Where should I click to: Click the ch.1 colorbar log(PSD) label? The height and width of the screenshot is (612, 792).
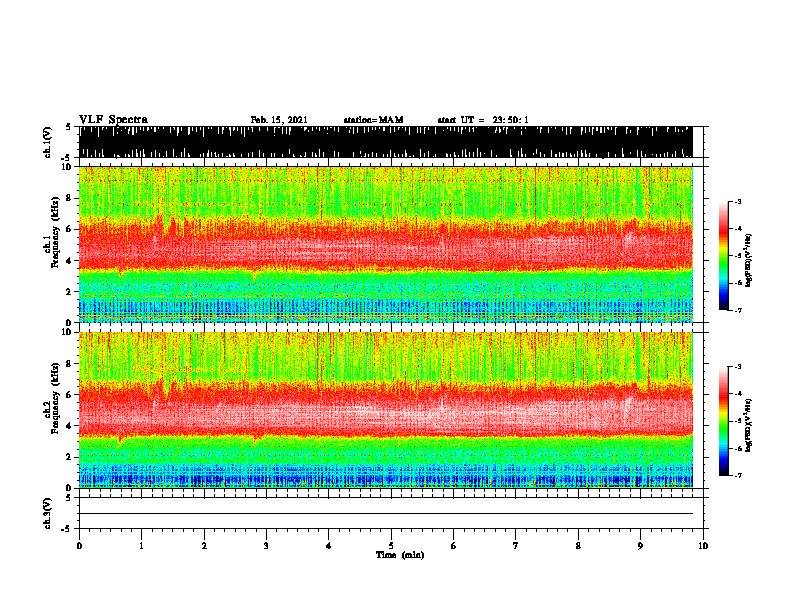click(x=749, y=260)
